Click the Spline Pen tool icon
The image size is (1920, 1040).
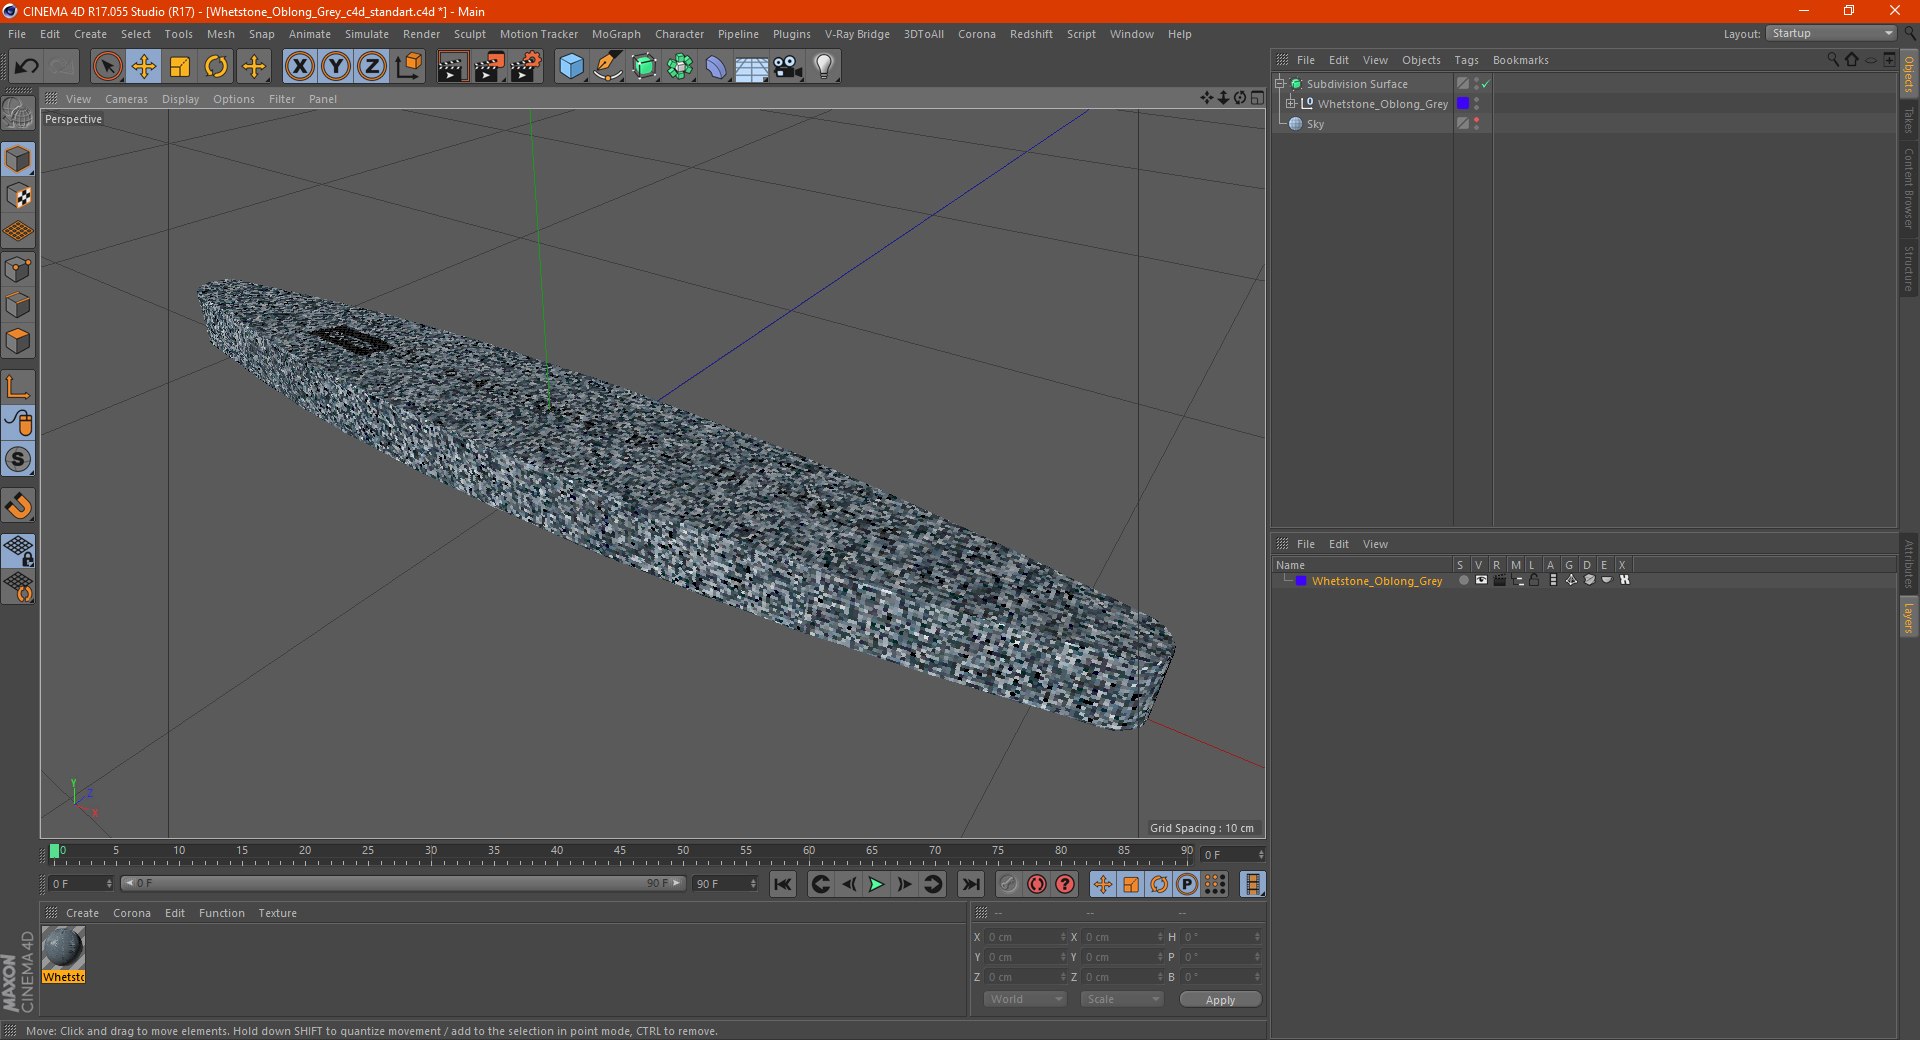tap(607, 67)
